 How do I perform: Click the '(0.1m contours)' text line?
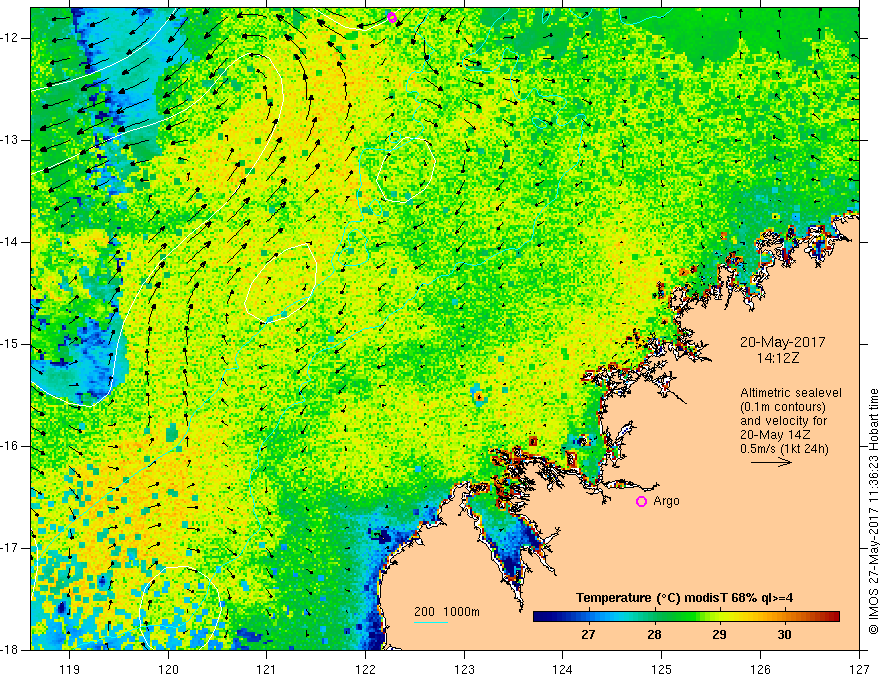[x=783, y=407]
